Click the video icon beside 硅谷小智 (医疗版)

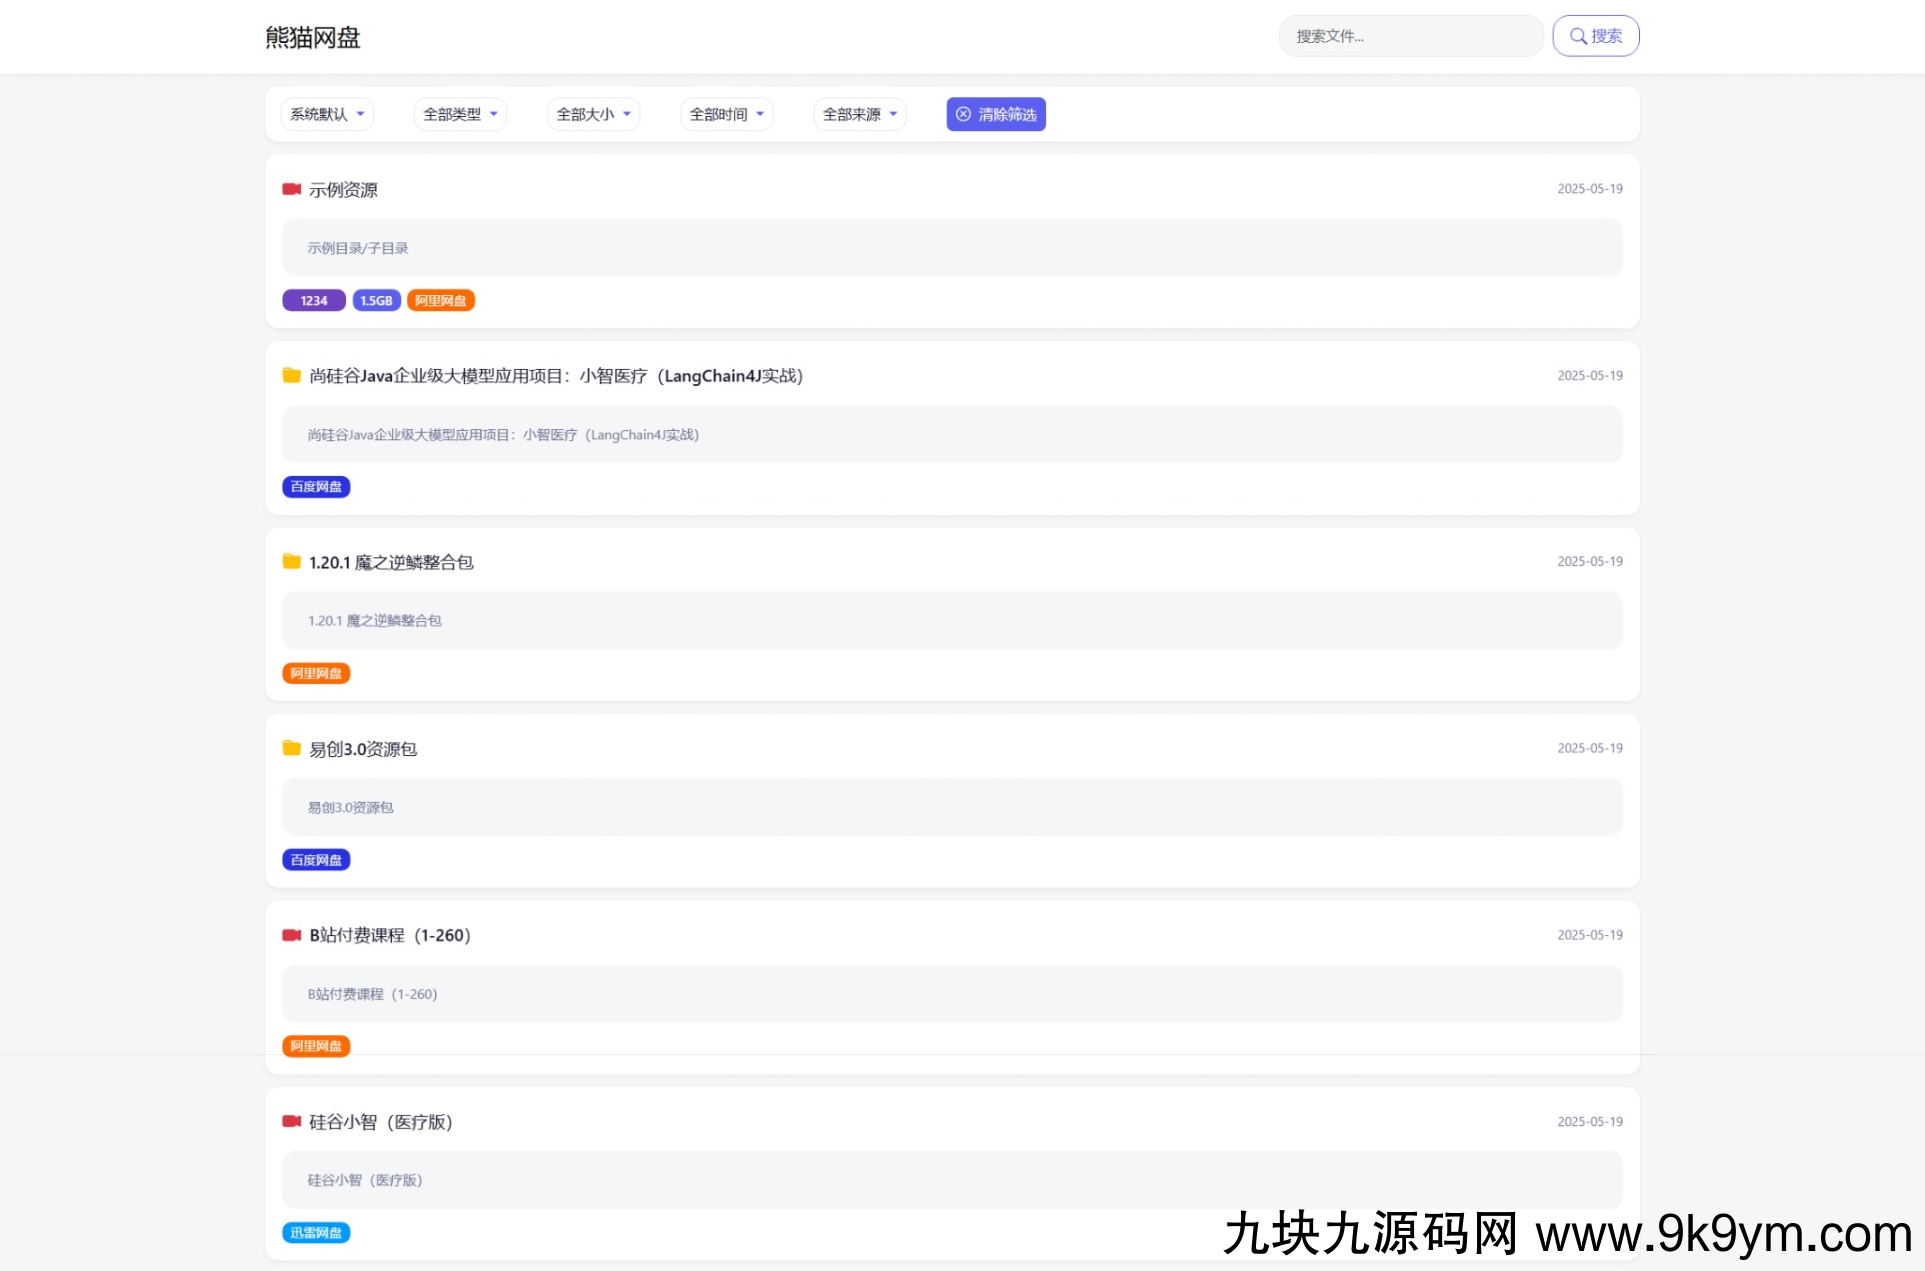coord(291,1121)
